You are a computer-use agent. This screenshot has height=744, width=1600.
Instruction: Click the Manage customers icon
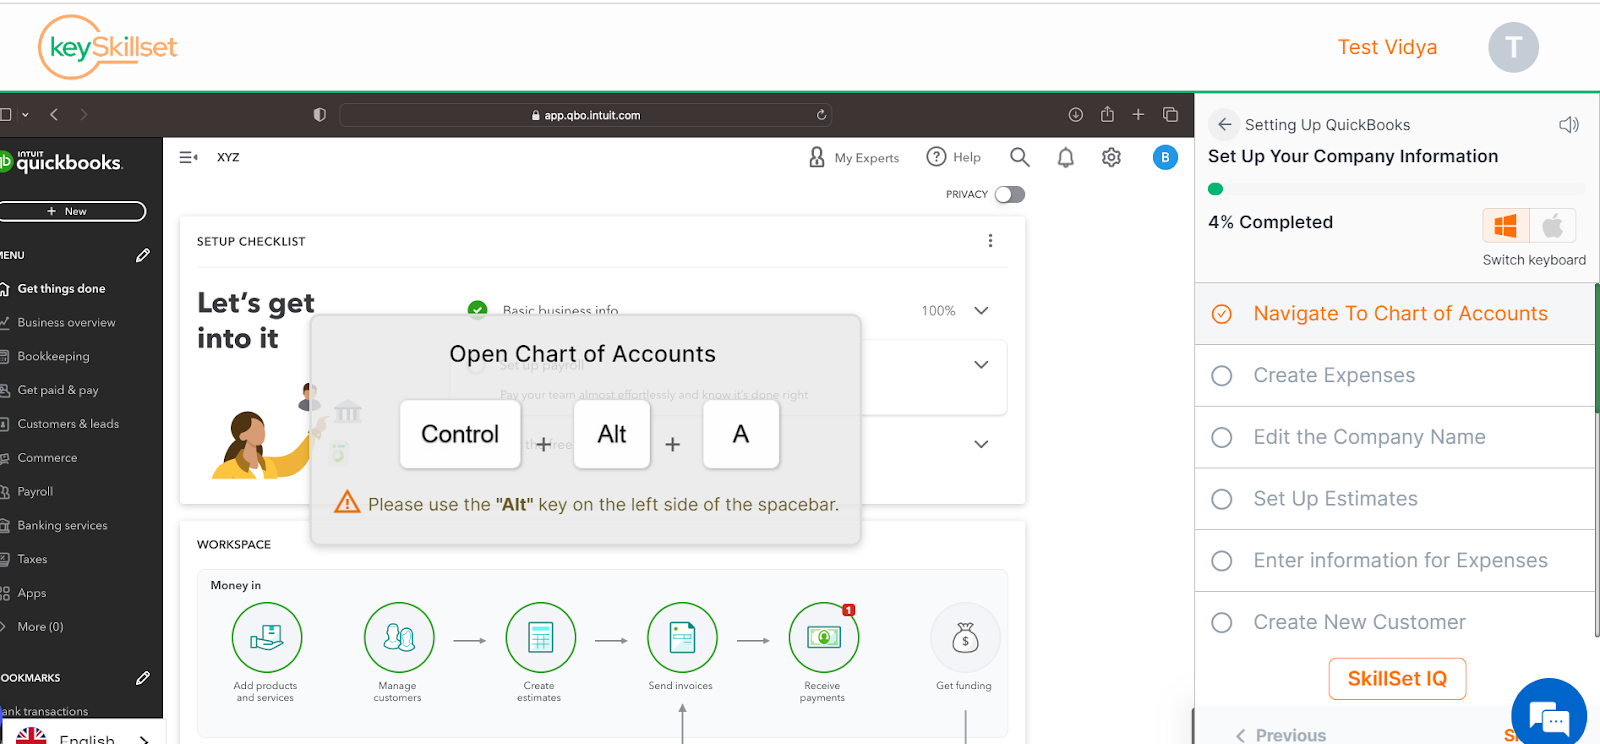click(x=399, y=637)
